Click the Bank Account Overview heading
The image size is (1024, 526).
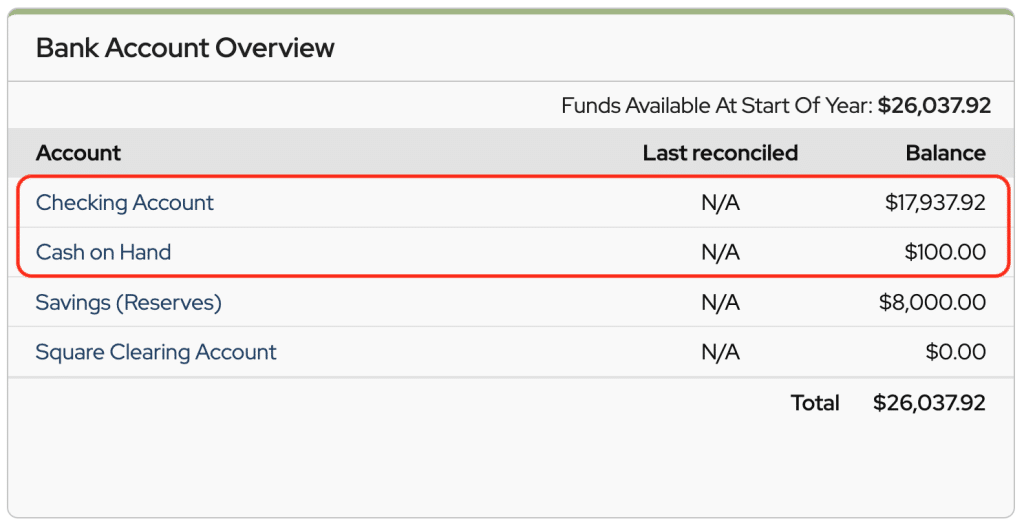click(185, 48)
